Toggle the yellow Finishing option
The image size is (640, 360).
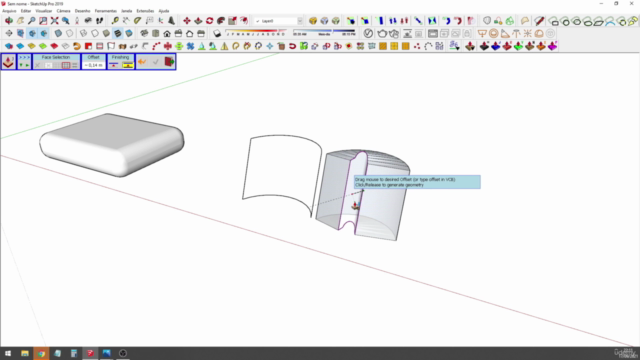click(128, 65)
